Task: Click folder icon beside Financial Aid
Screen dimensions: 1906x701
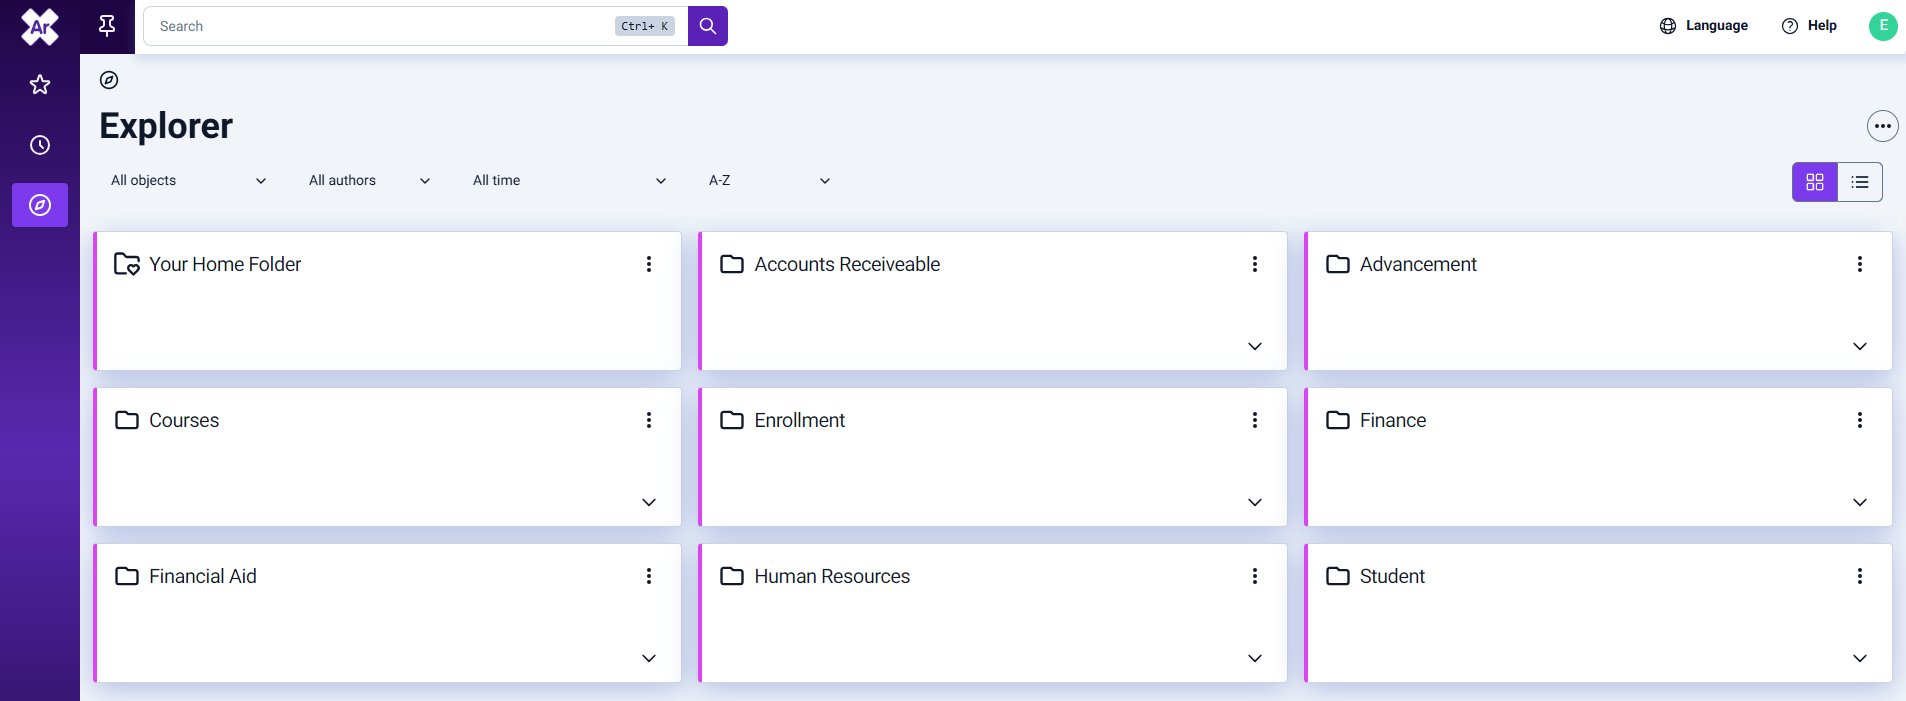Action: tap(127, 576)
